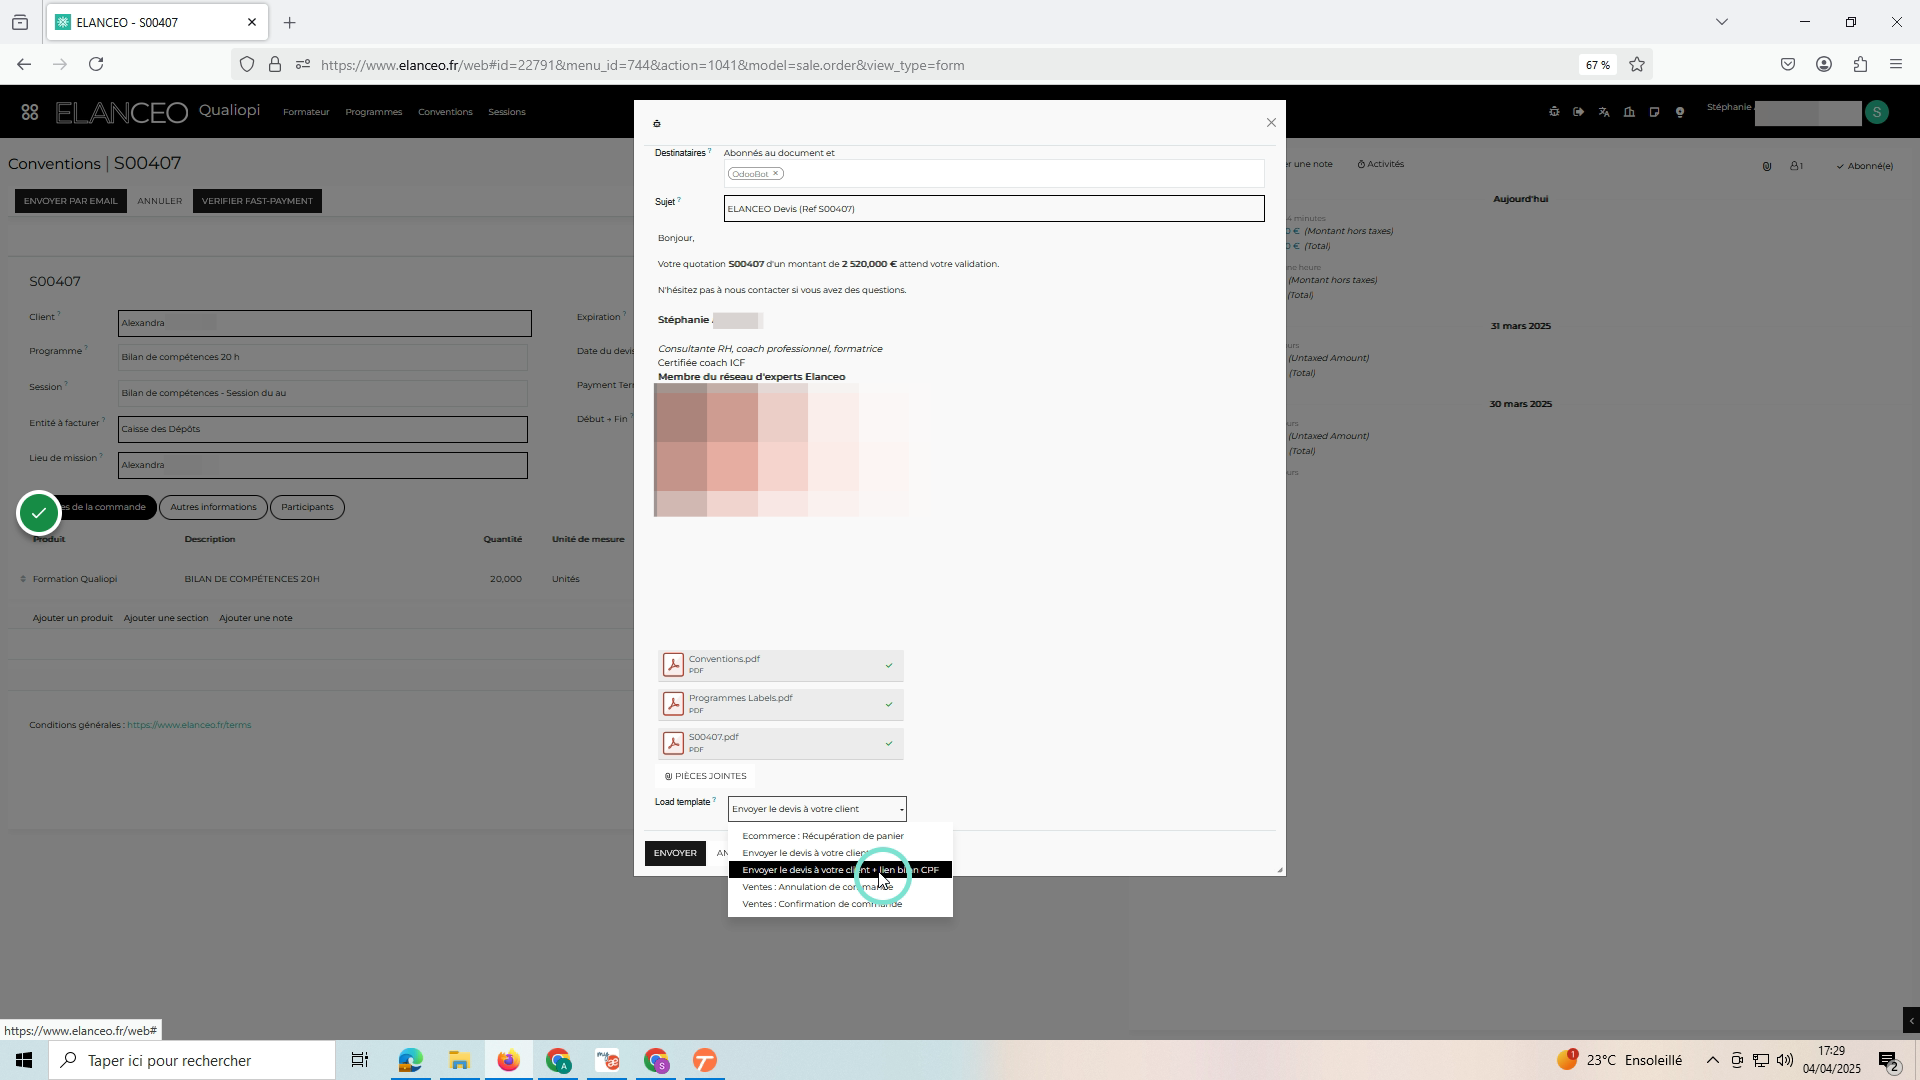Screen dimensions: 1920x1080
Task: Open Firefox from the Windows taskbar
Action: (x=508, y=1061)
